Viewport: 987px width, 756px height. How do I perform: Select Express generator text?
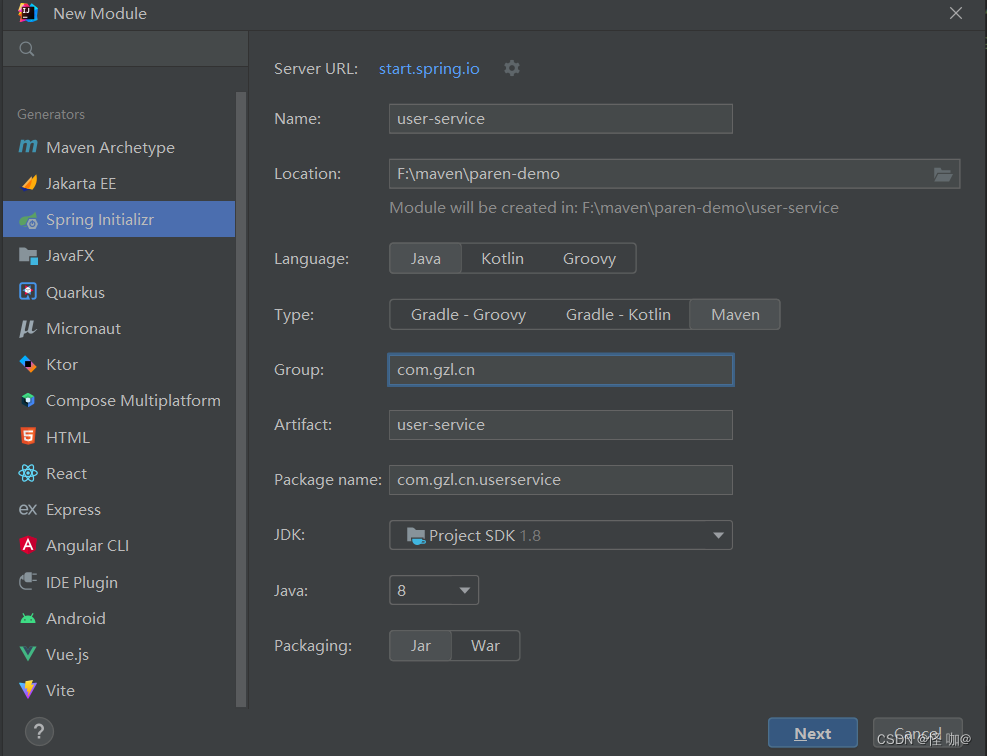[73, 509]
